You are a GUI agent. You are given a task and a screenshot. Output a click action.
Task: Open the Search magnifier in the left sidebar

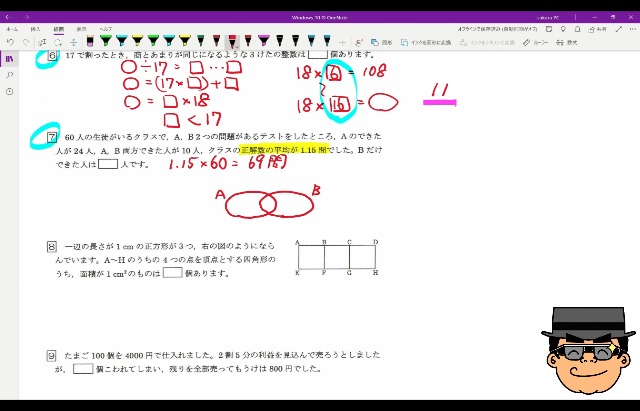[10, 75]
